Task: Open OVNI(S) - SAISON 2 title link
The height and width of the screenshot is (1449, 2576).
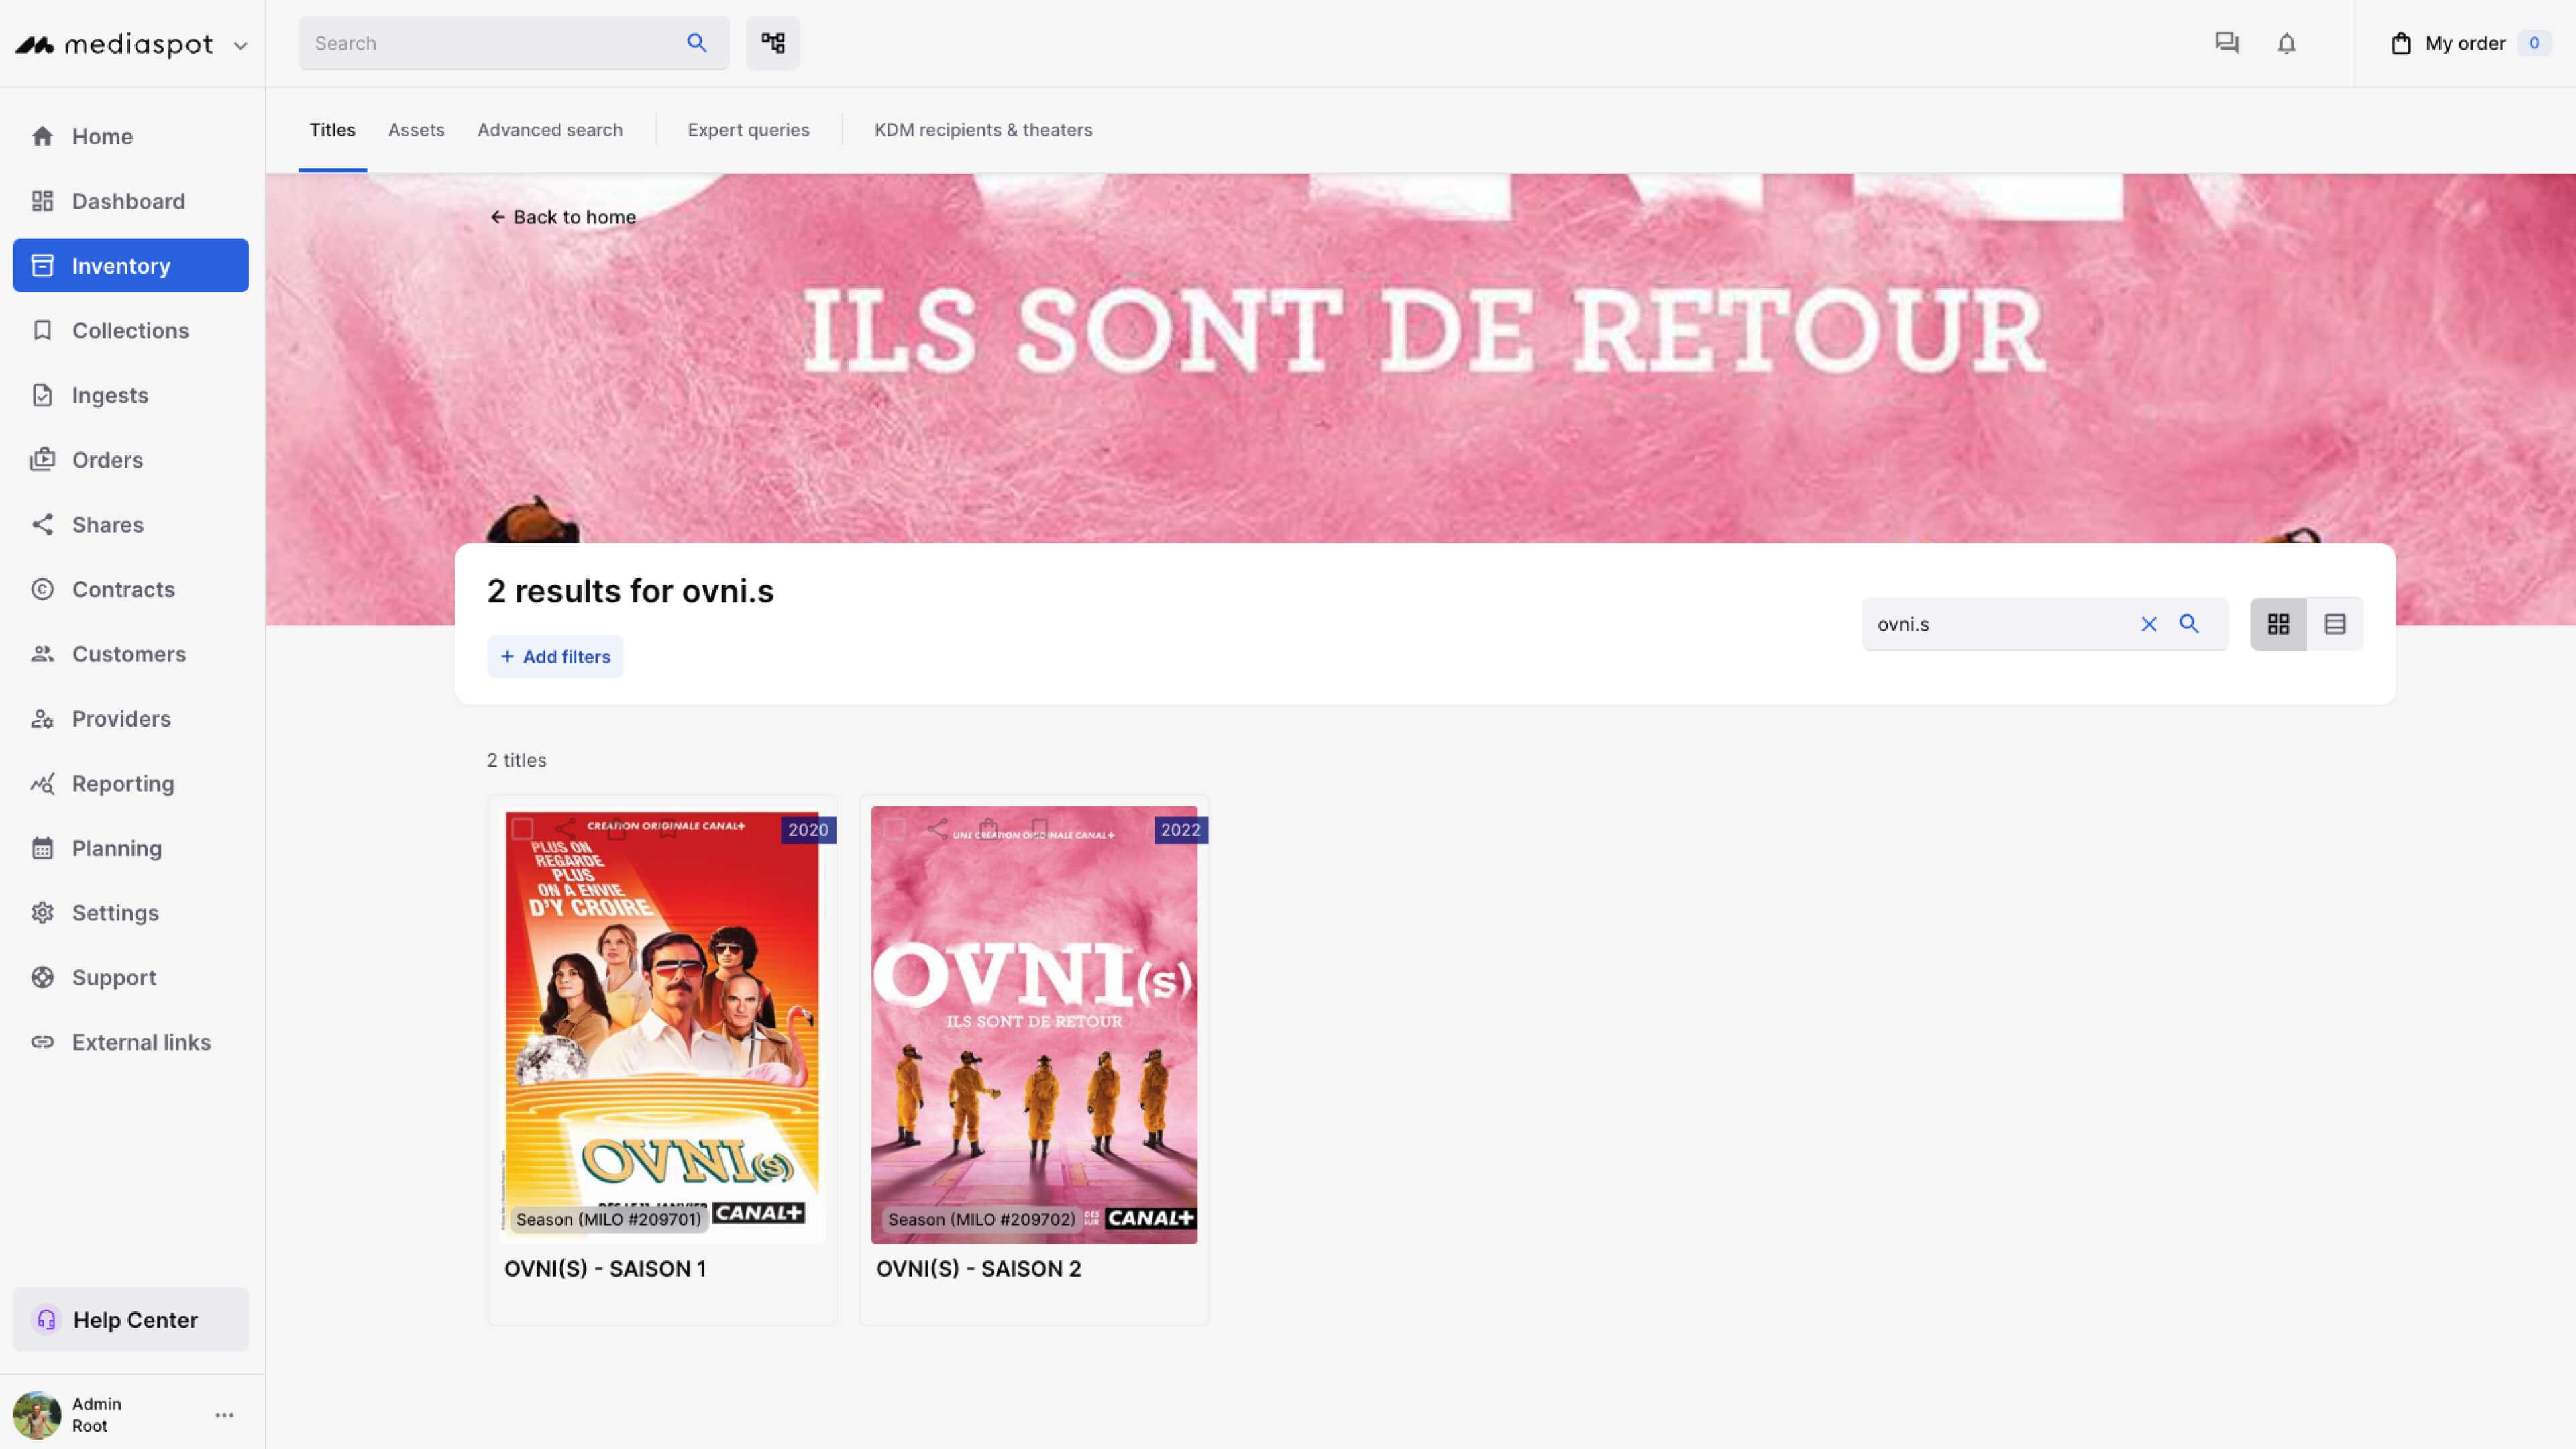Action: click(978, 1269)
